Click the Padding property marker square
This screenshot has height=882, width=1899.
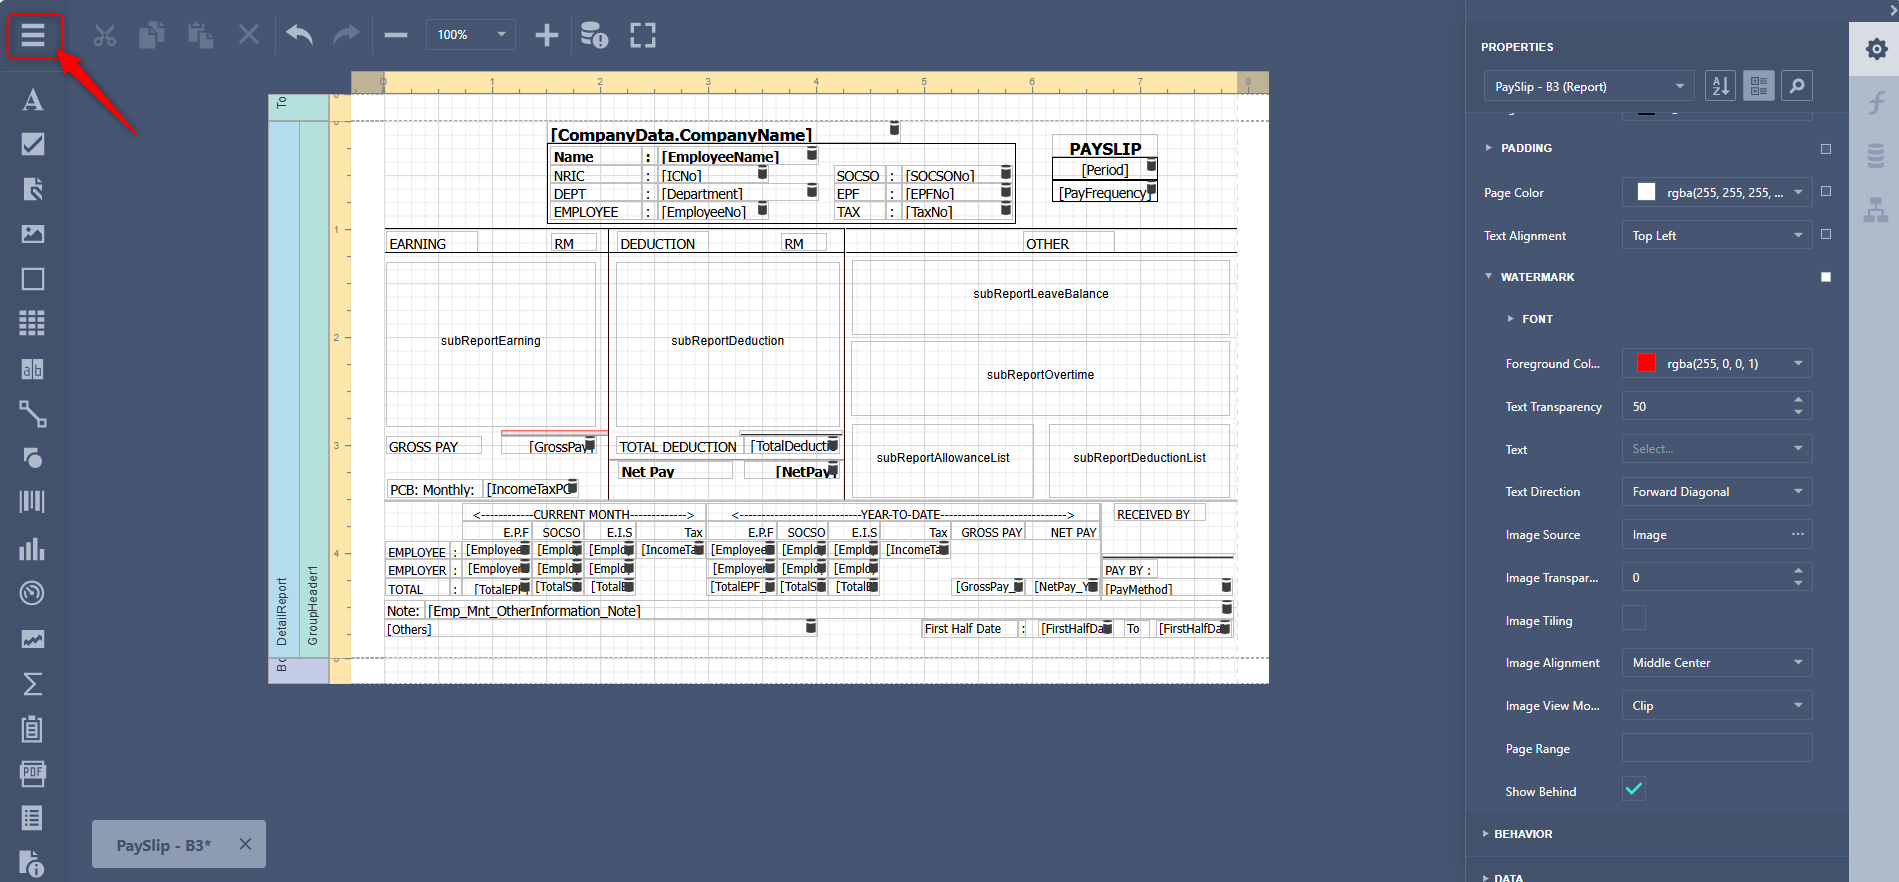[x=1826, y=149]
